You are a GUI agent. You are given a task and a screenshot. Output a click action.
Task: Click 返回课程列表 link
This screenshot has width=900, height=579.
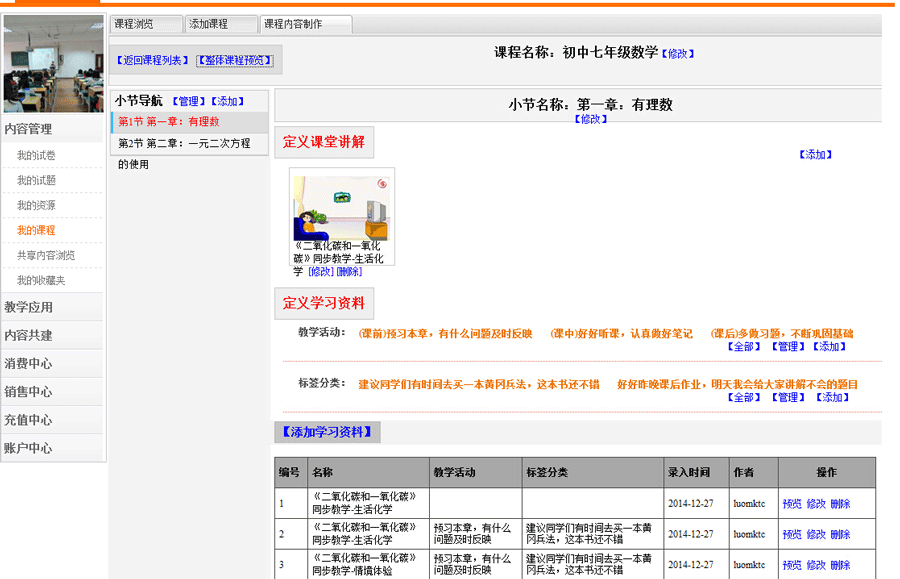pos(153,60)
